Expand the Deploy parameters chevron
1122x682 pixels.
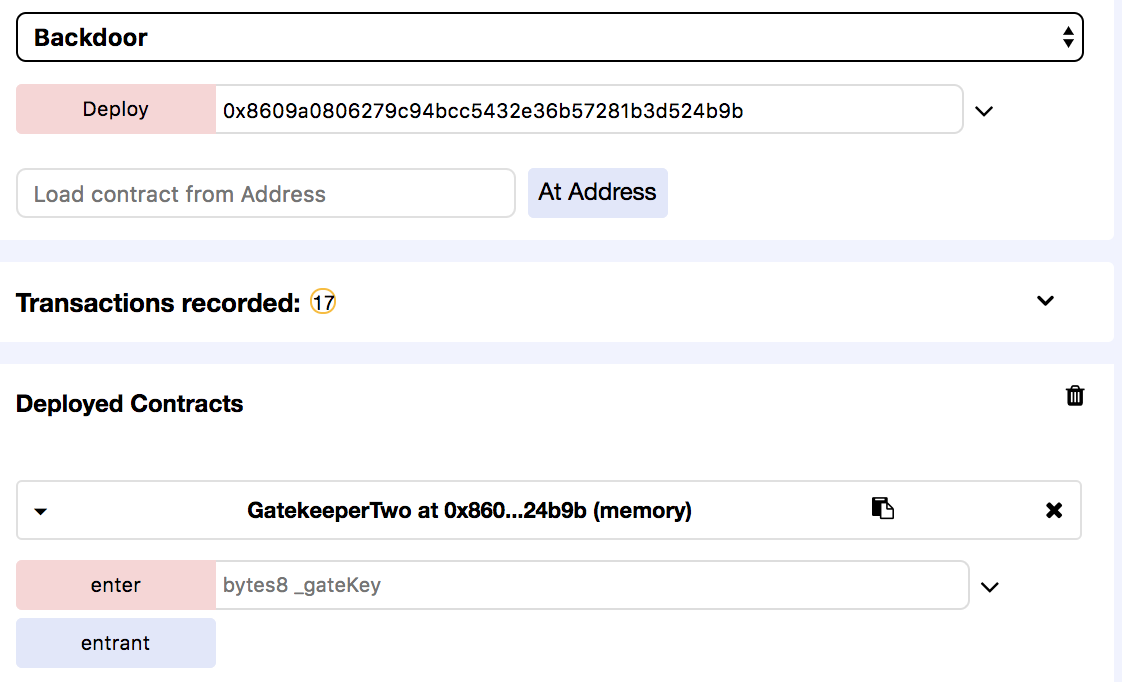click(984, 111)
